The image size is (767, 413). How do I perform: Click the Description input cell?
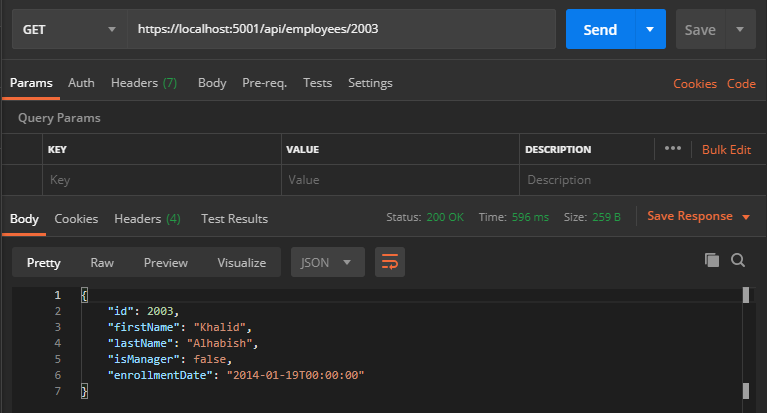642,180
